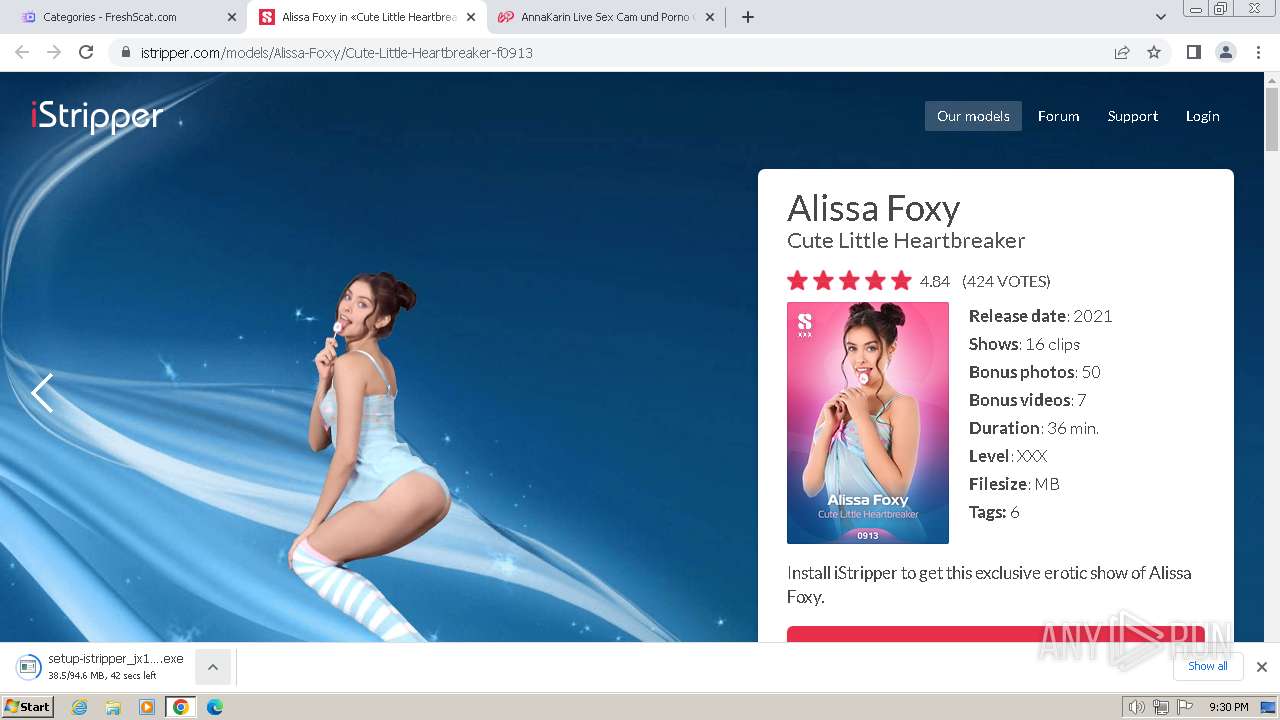This screenshot has width=1280, height=720.
Task: Switch to the AnnaKarin Live tab
Action: 605,17
